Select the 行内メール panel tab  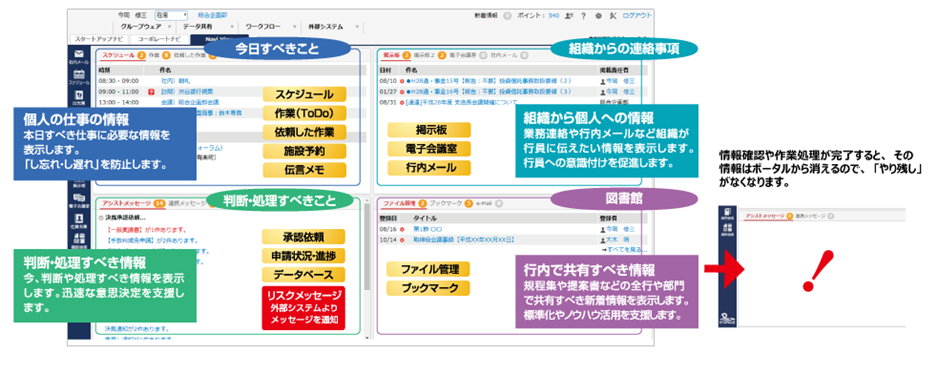[504, 55]
